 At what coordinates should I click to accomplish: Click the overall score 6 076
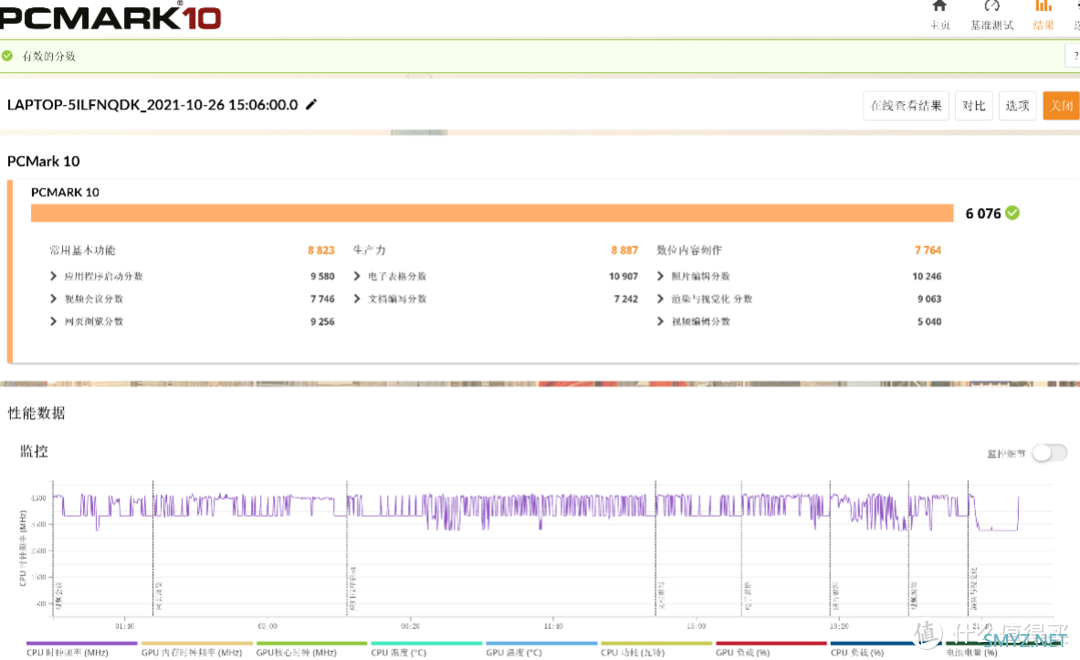click(983, 214)
